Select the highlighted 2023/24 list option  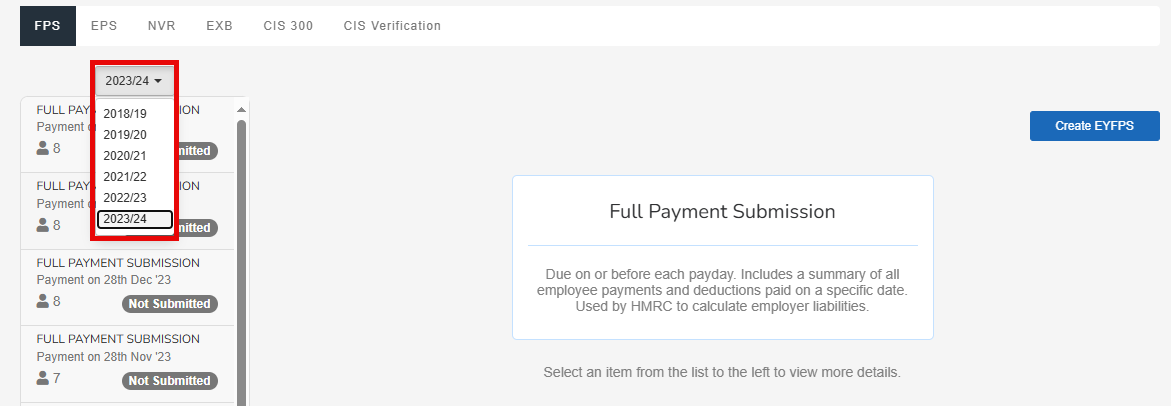click(134, 220)
